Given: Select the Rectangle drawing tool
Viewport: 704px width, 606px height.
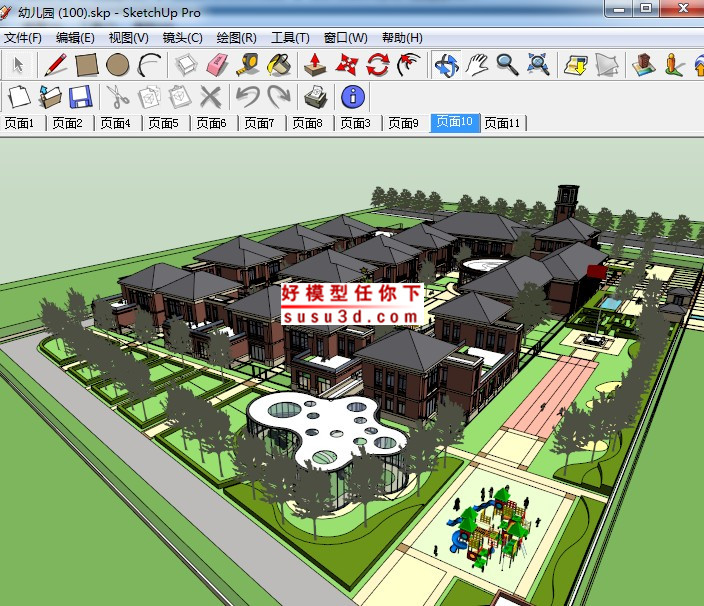Looking at the screenshot, I should tap(87, 65).
